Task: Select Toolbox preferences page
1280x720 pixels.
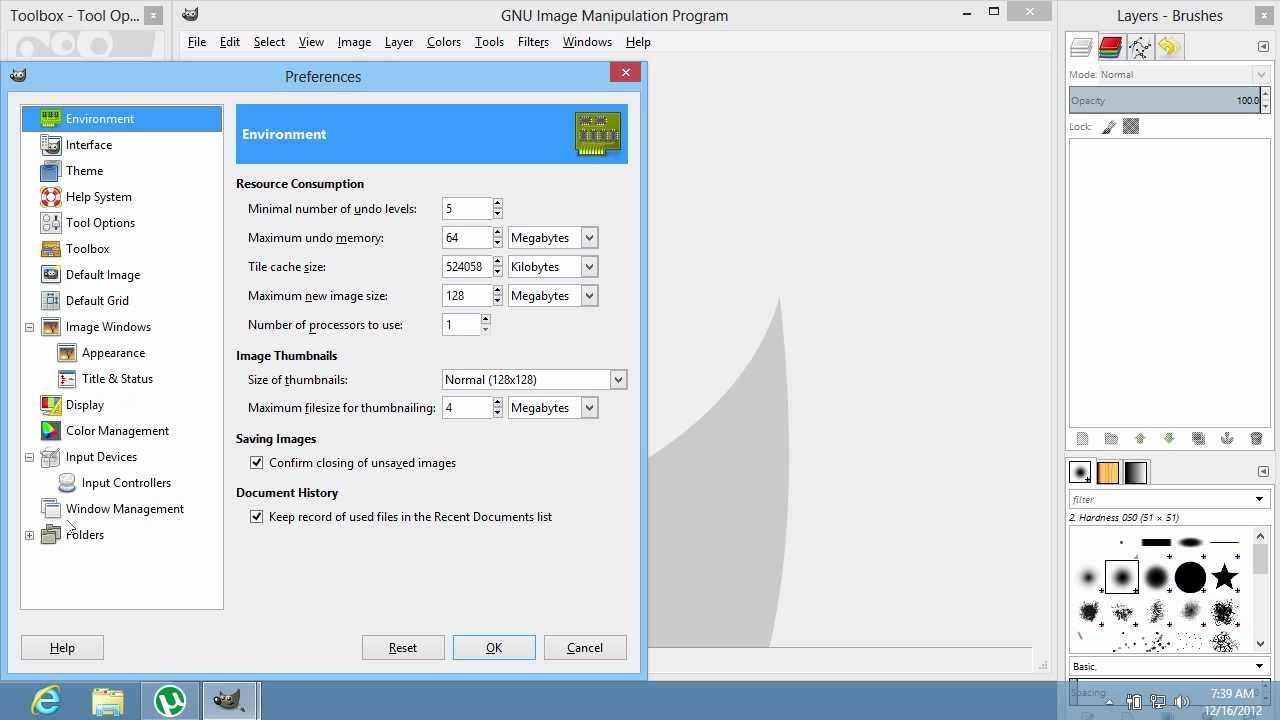Action: (x=87, y=249)
